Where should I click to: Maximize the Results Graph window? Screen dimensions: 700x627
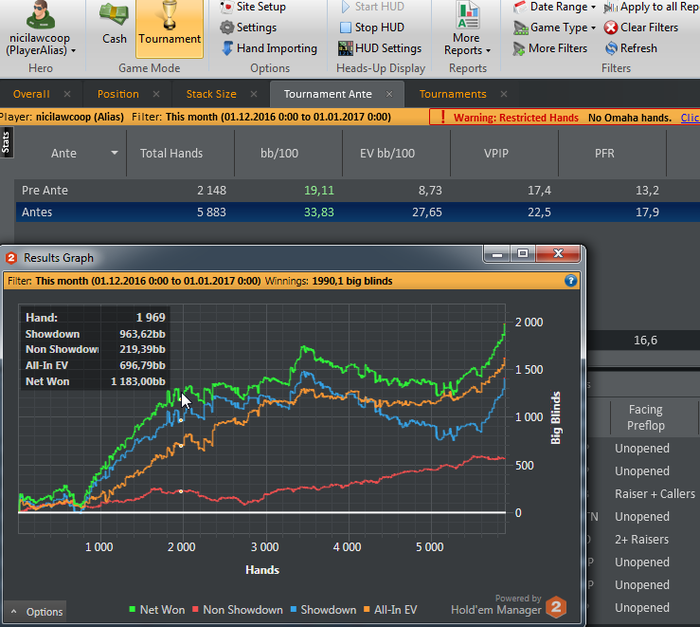coord(522,254)
